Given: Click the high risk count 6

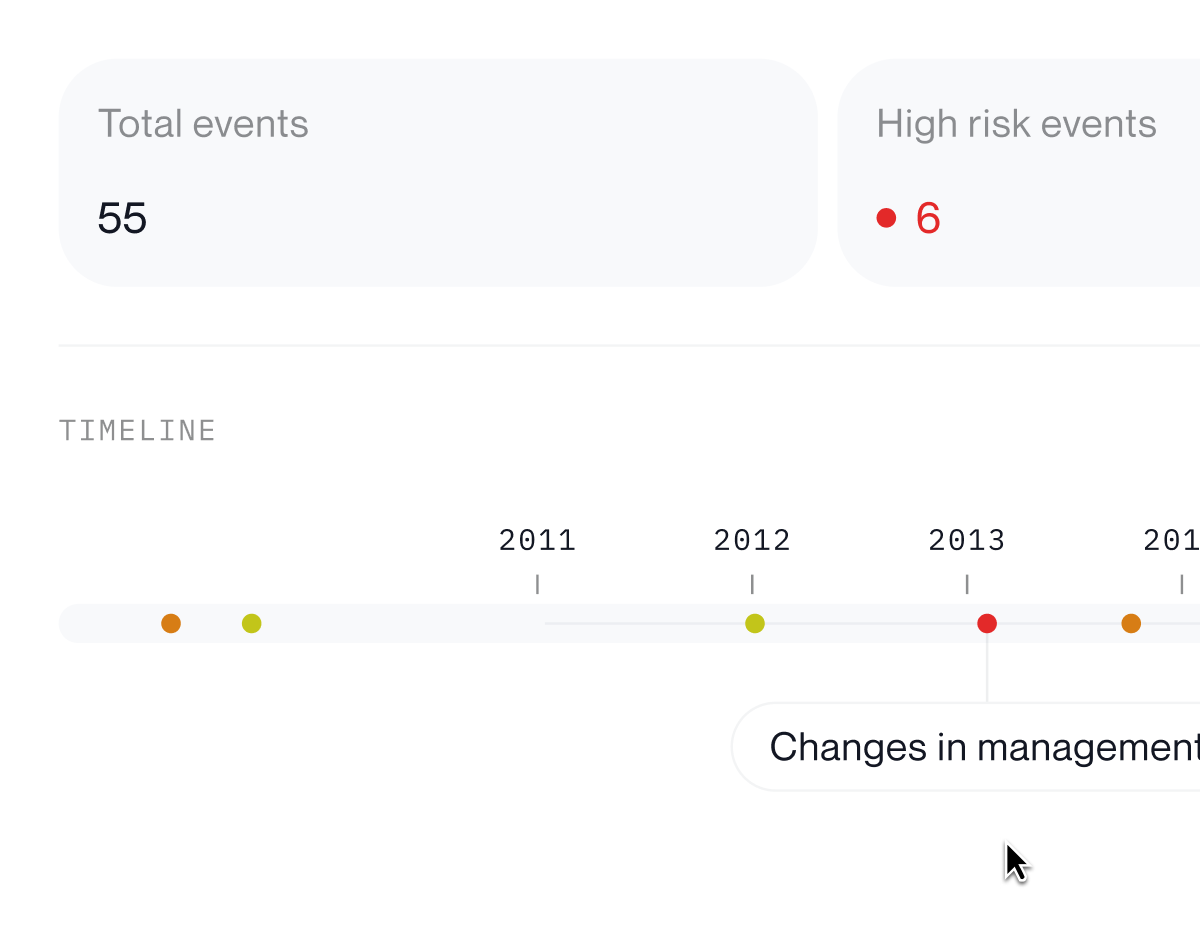Looking at the screenshot, I should 928,218.
